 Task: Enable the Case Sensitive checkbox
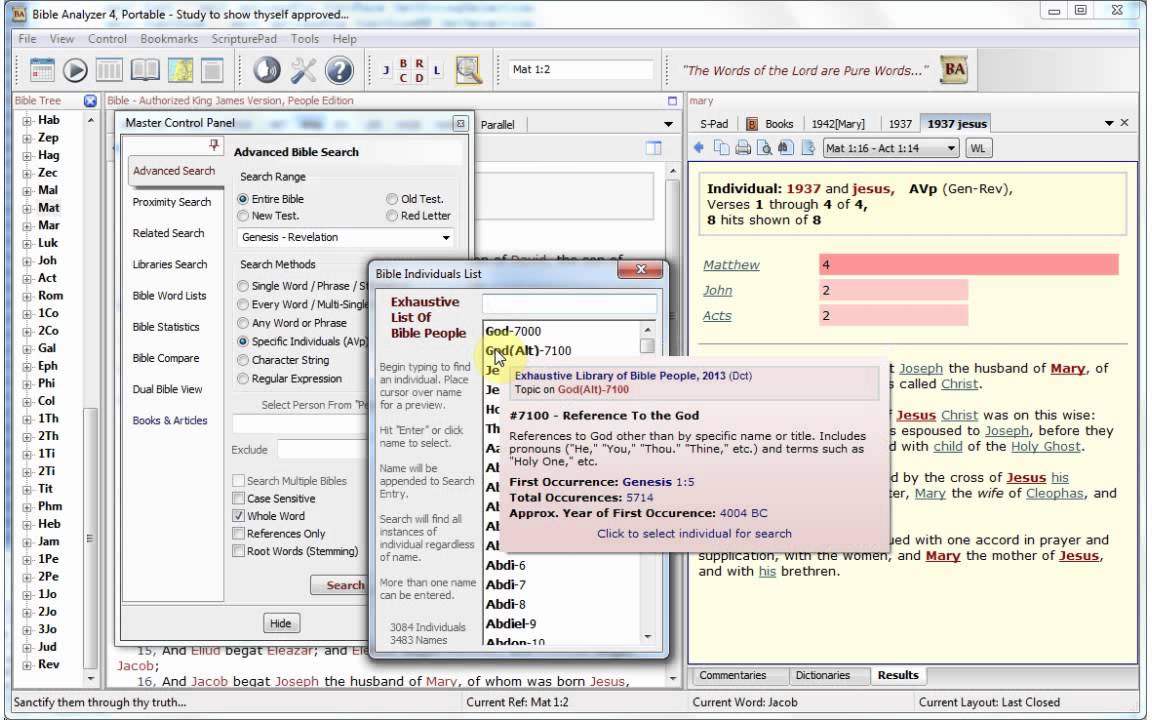pyautogui.click(x=239, y=499)
